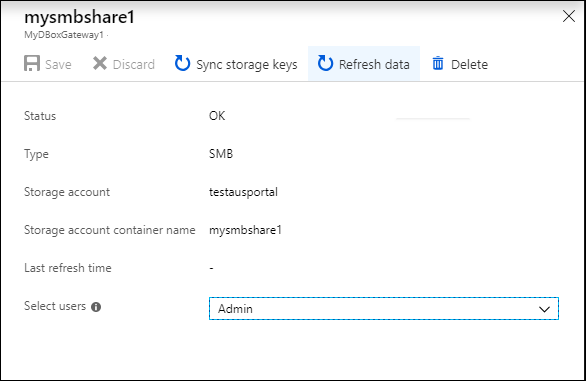Click the Delete text label

(469, 65)
